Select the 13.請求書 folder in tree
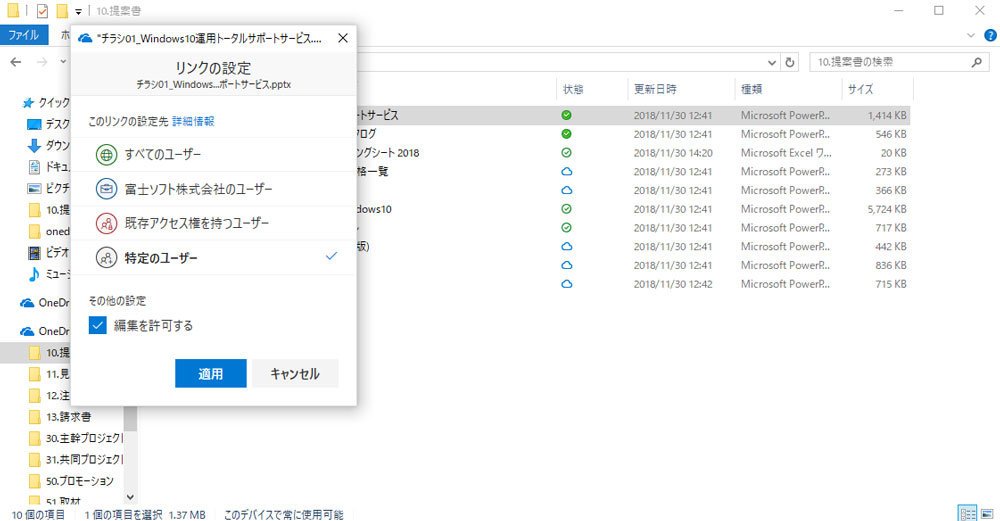 [x=61, y=417]
